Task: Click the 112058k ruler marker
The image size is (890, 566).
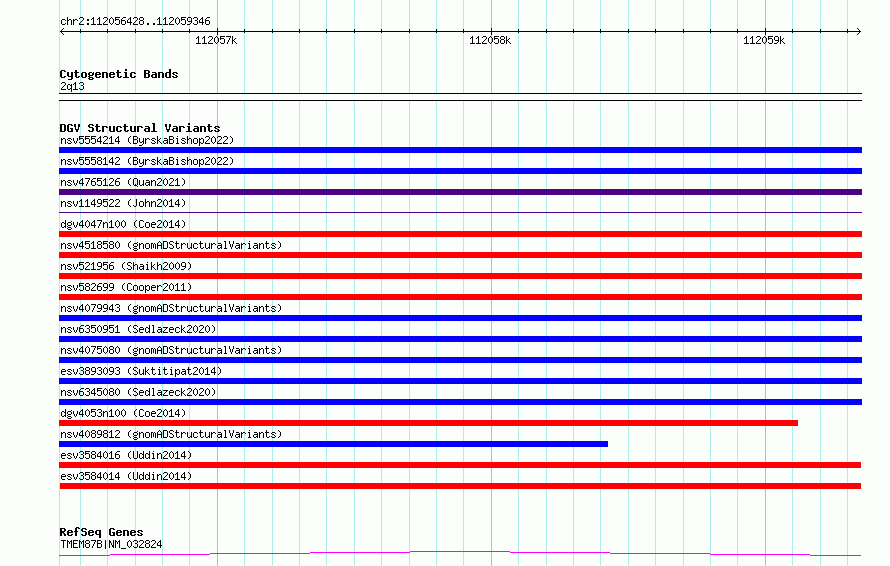Action: pos(490,40)
